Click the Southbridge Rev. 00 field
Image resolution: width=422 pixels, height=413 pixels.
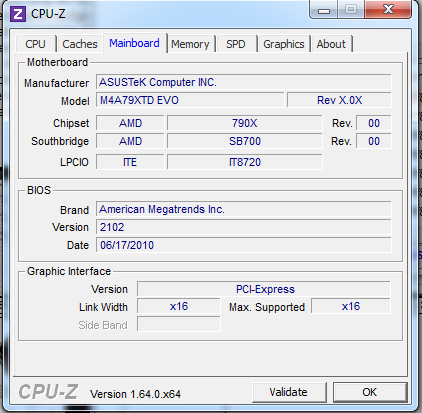click(374, 141)
